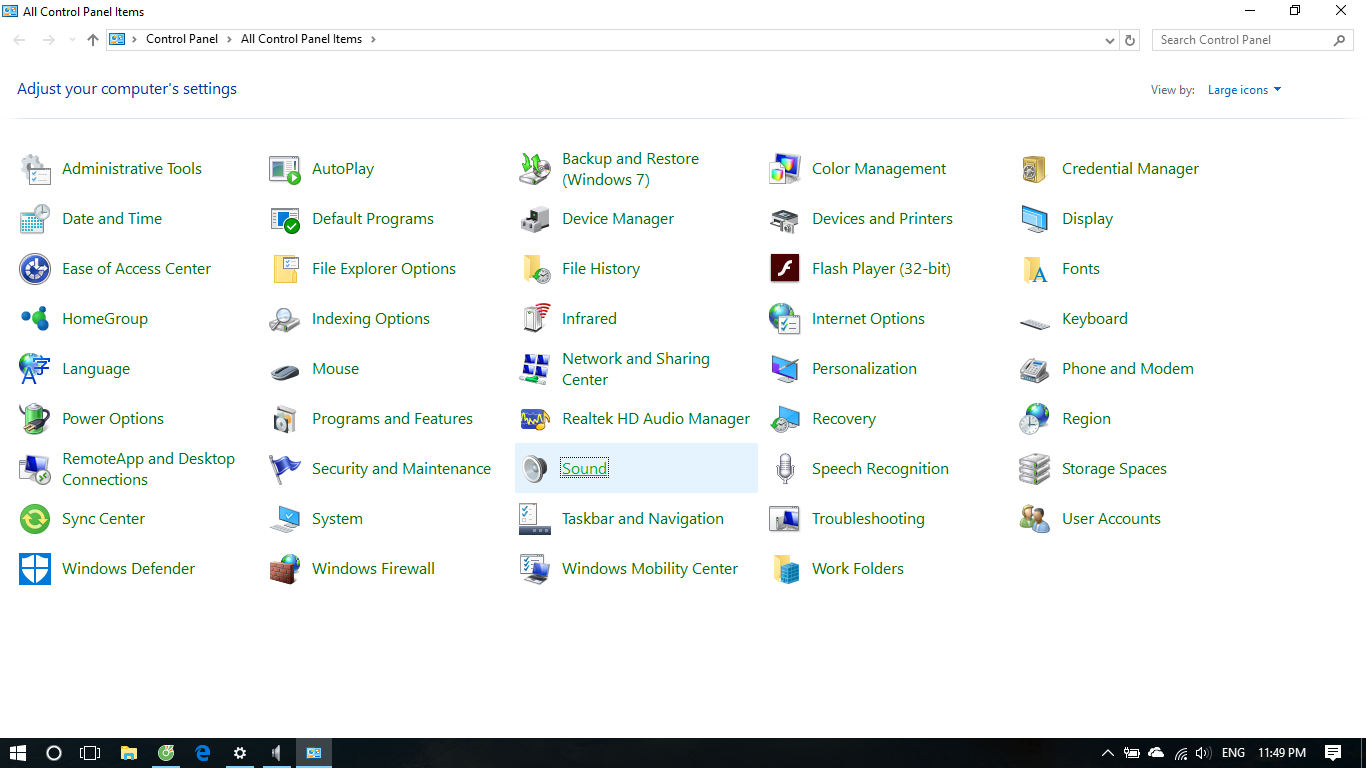
Task: Open the System link
Action: (337, 519)
